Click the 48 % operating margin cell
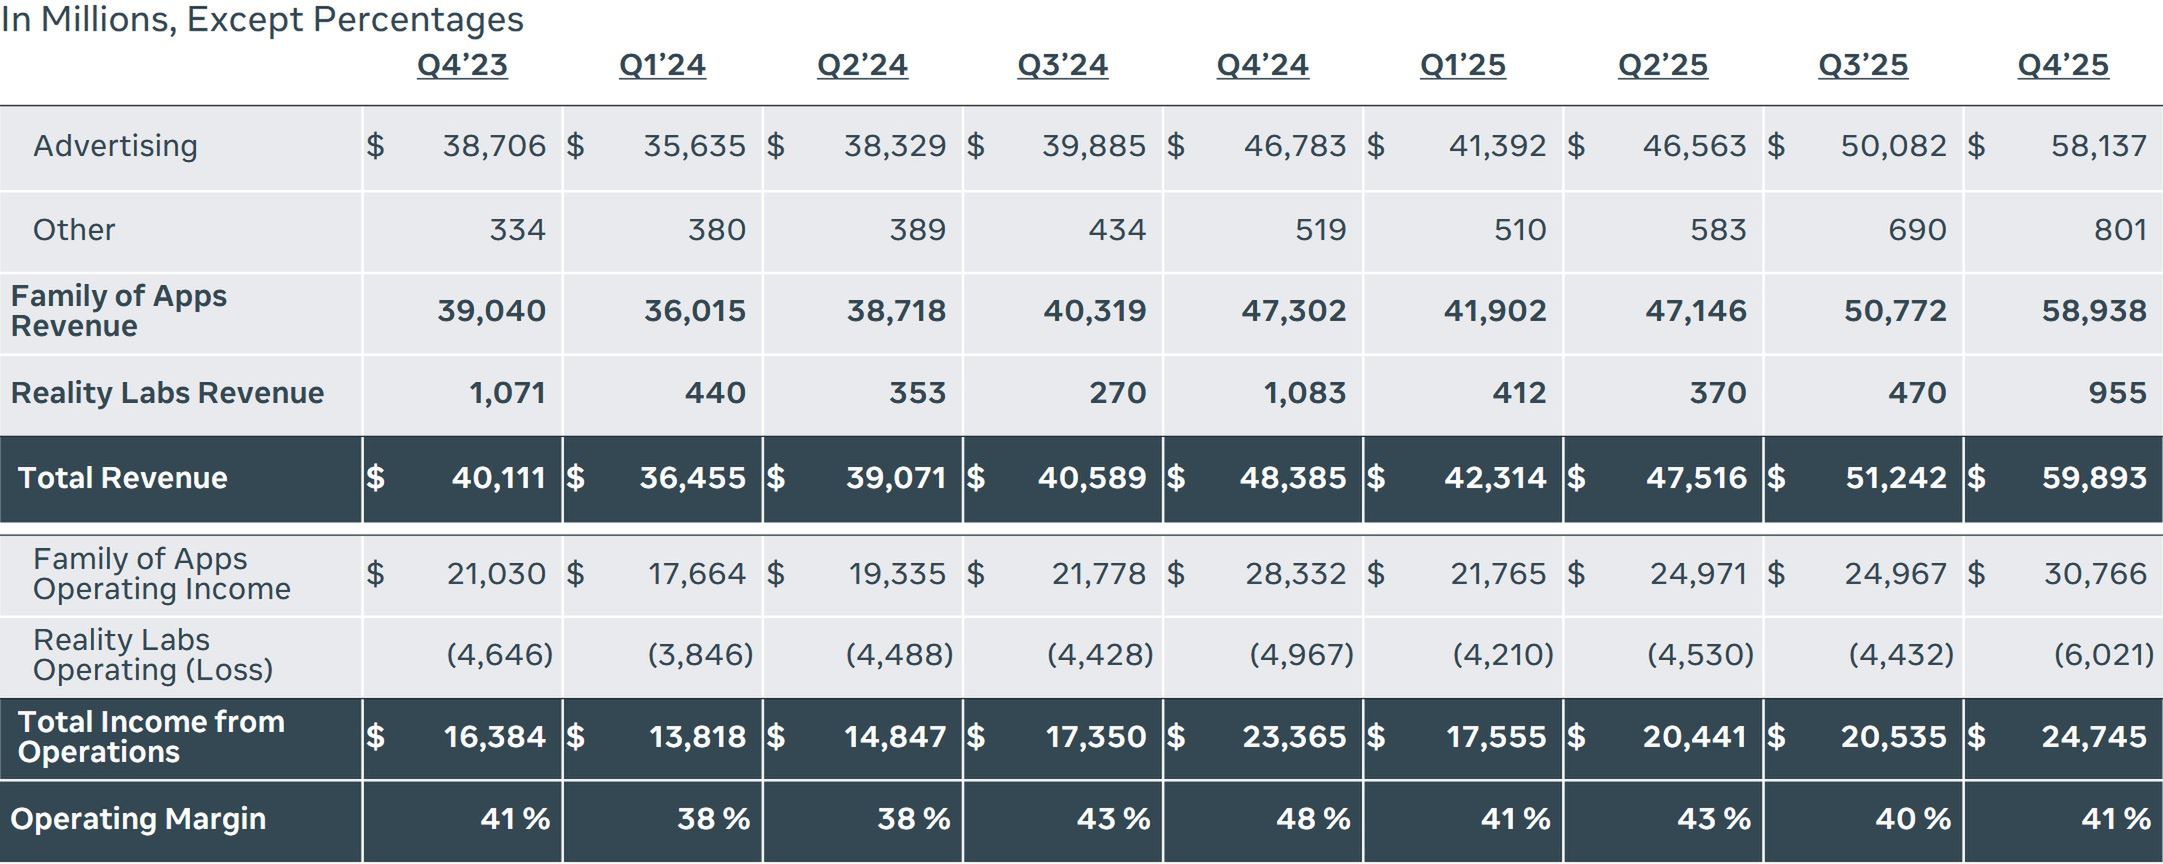This screenshot has width=2163, height=864. (x=1312, y=819)
